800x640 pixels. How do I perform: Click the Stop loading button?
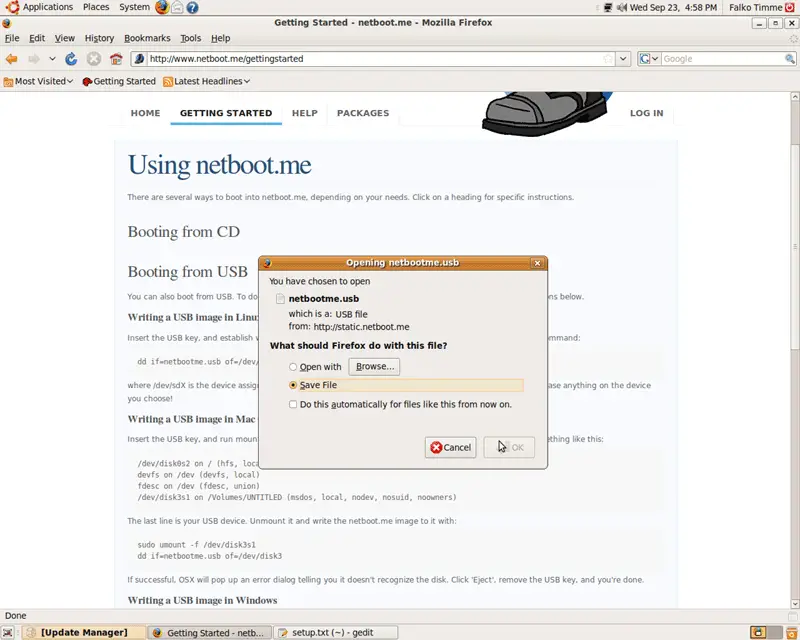pyautogui.click(x=93, y=59)
